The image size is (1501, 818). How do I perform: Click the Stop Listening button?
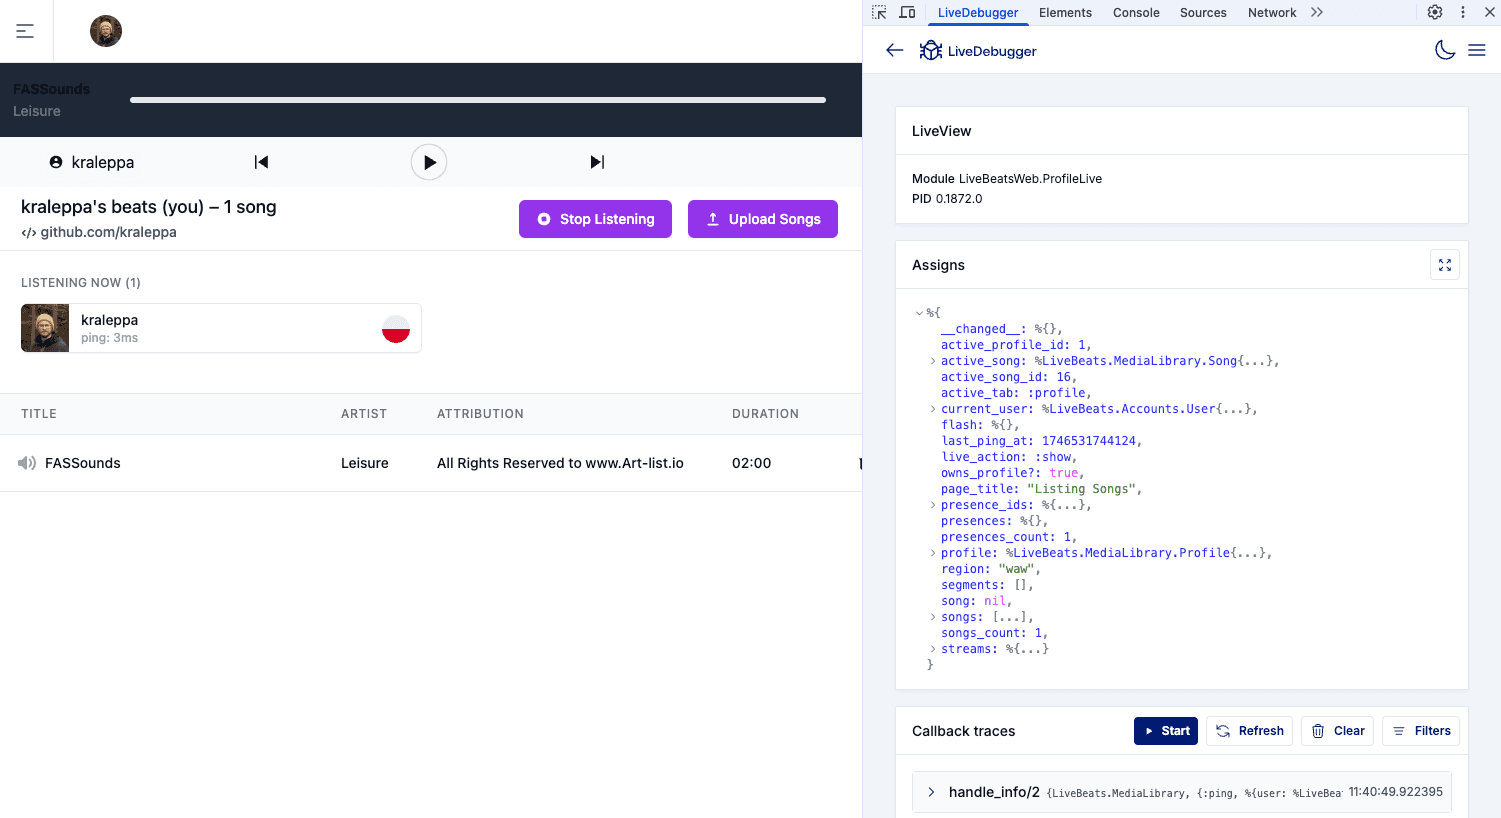pos(595,219)
